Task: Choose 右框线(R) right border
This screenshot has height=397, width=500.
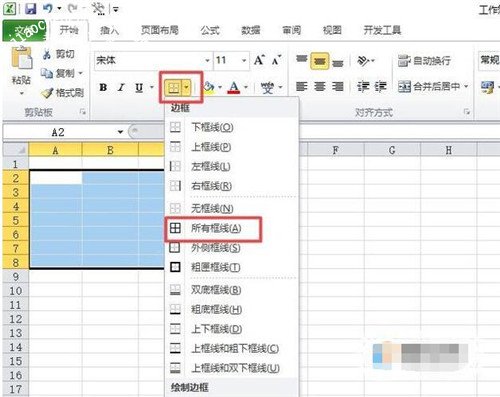Action: pyautogui.click(x=231, y=186)
